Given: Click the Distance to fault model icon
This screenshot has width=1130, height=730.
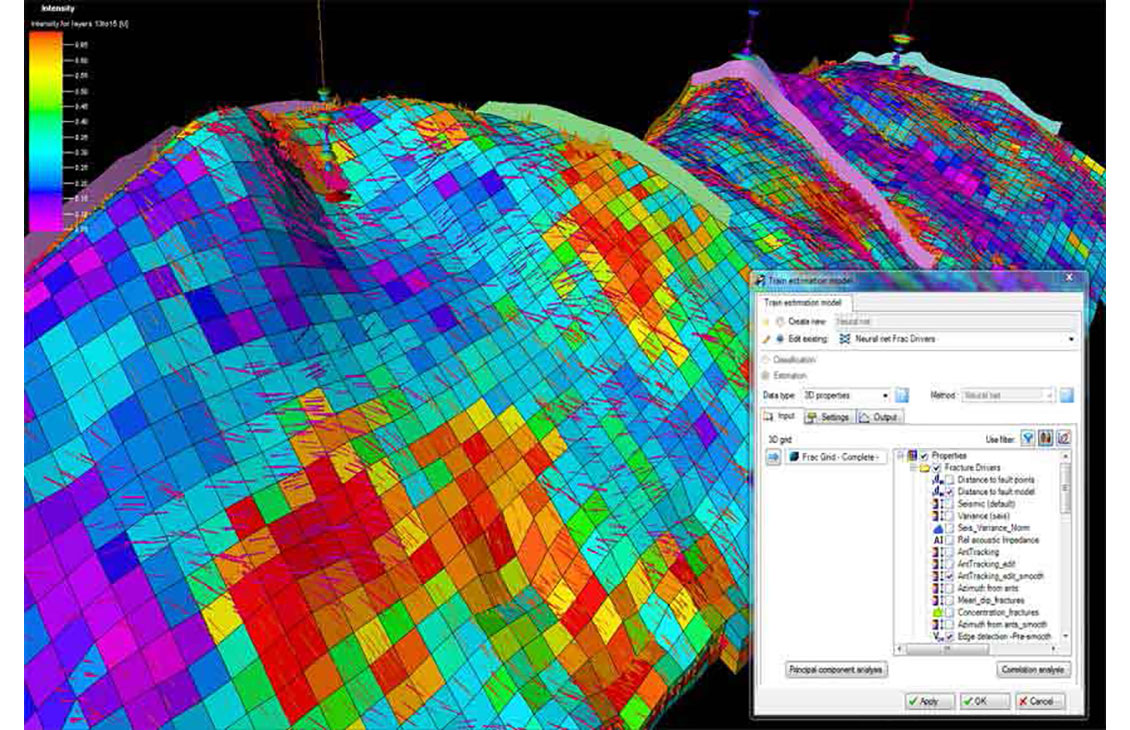Looking at the screenshot, I should point(938,491).
